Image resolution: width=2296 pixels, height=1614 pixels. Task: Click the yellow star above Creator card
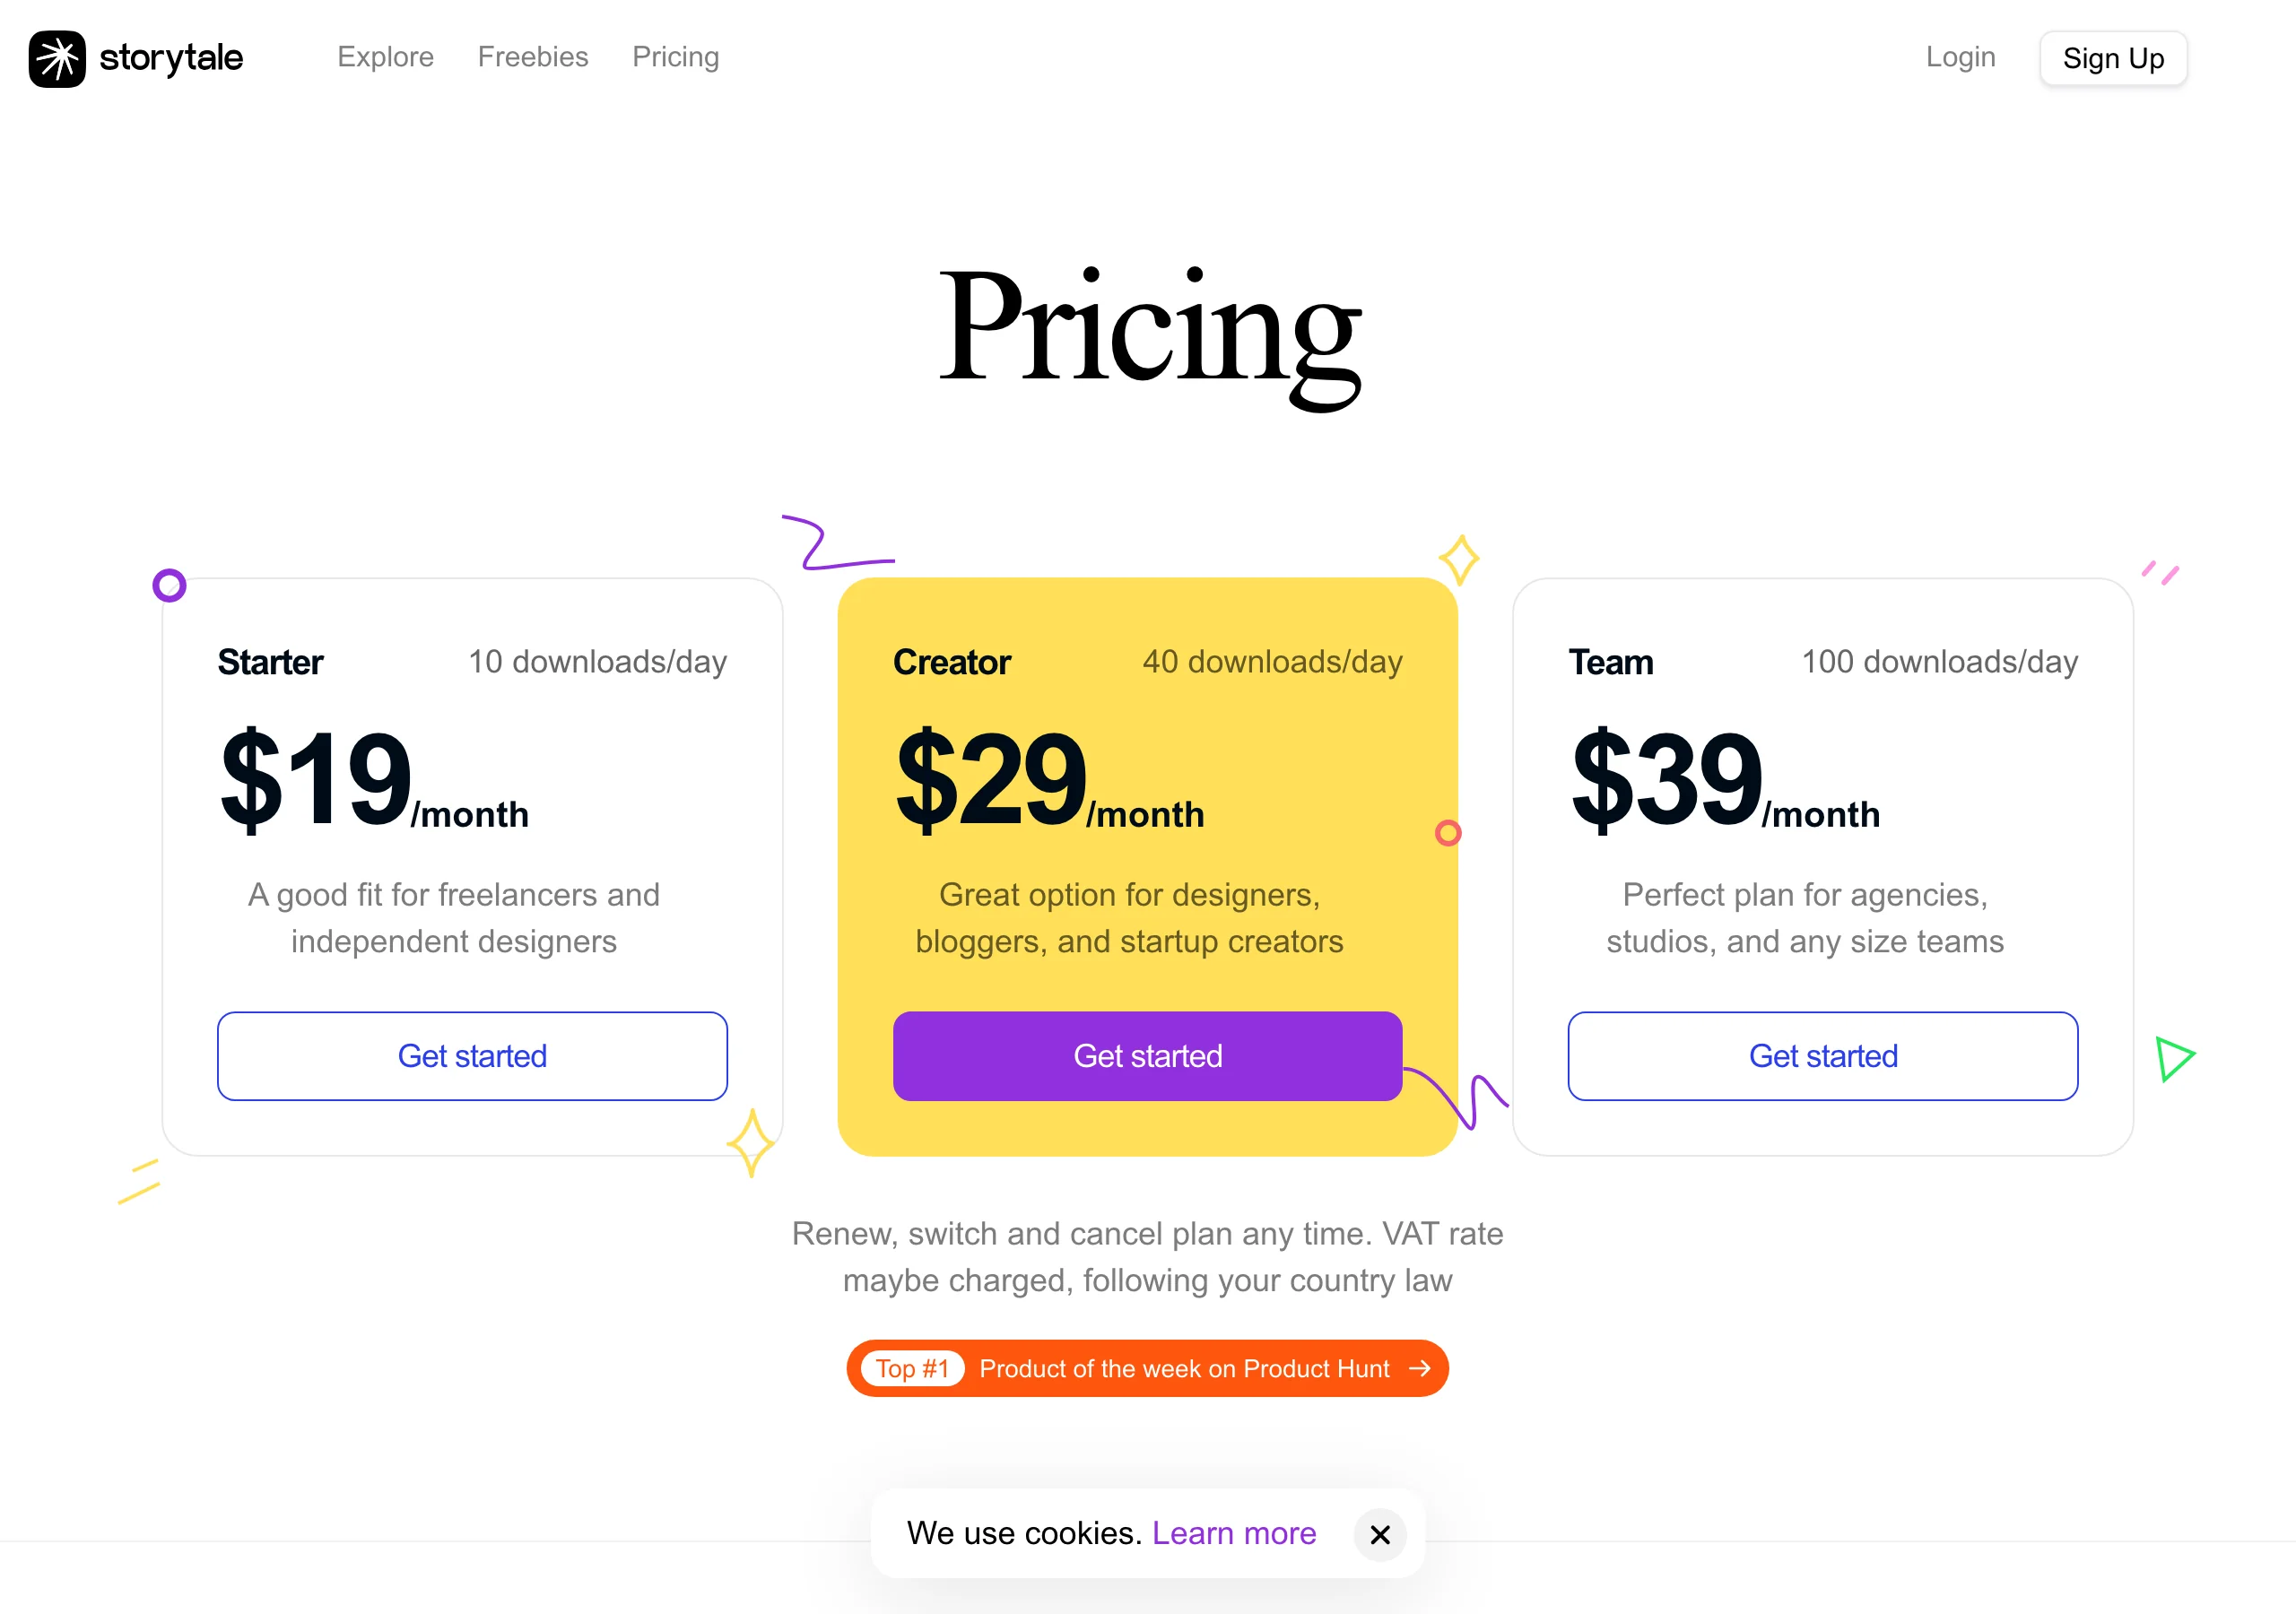click(1459, 560)
